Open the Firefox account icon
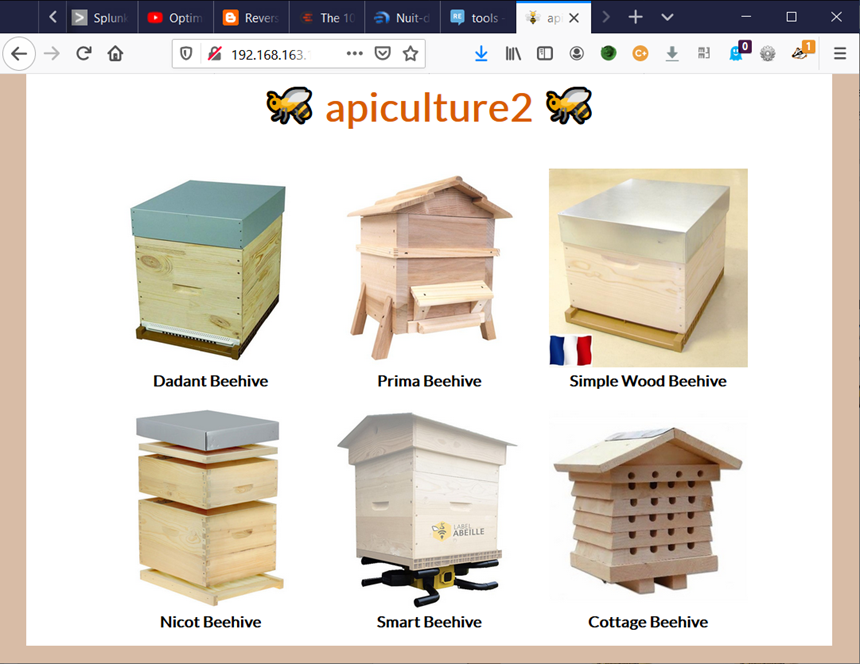 point(576,54)
